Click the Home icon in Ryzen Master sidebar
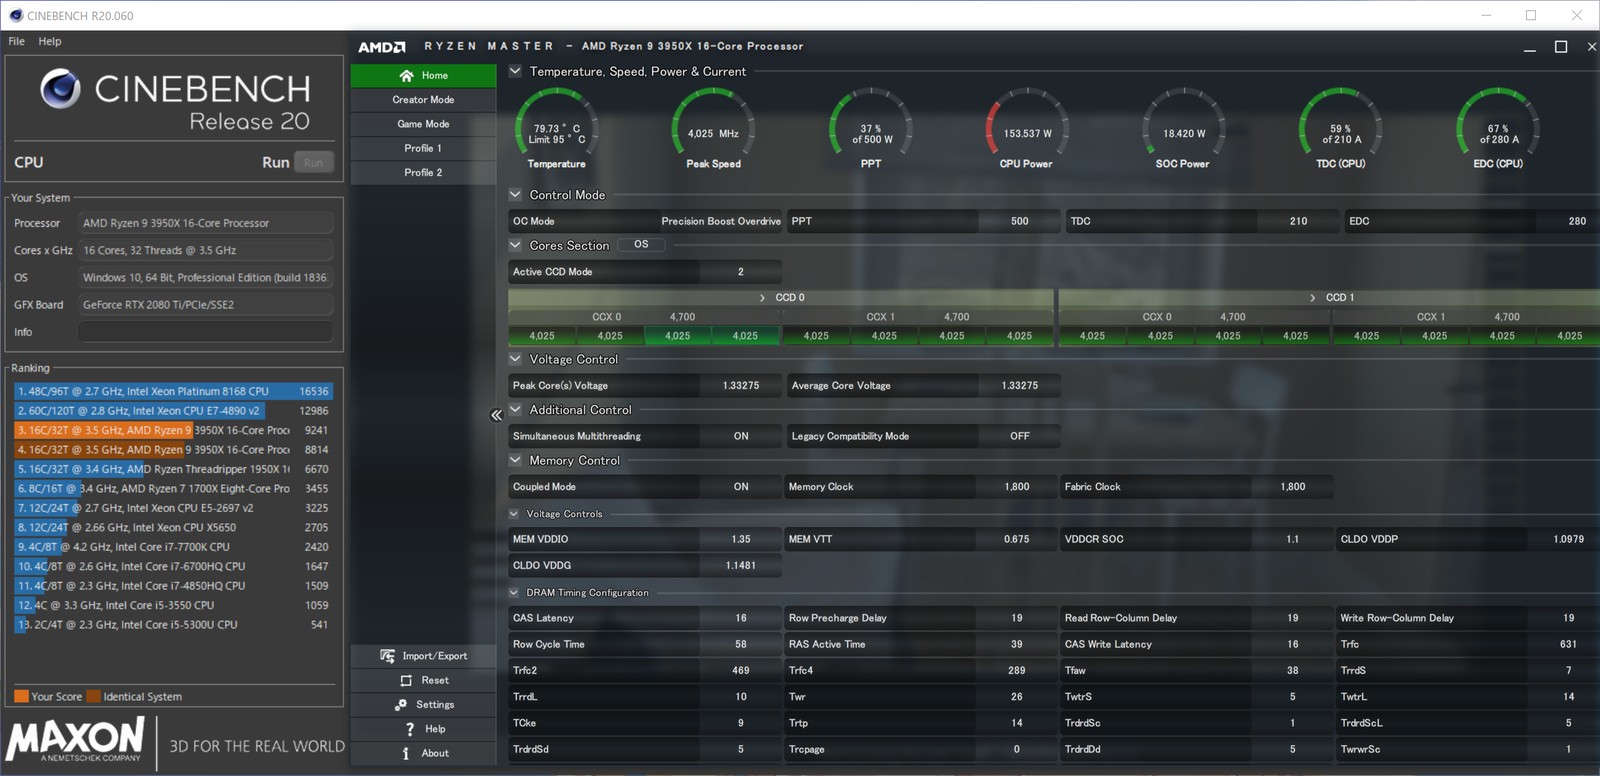The height and width of the screenshot is (776, 1600). click(x=406, y=76)
